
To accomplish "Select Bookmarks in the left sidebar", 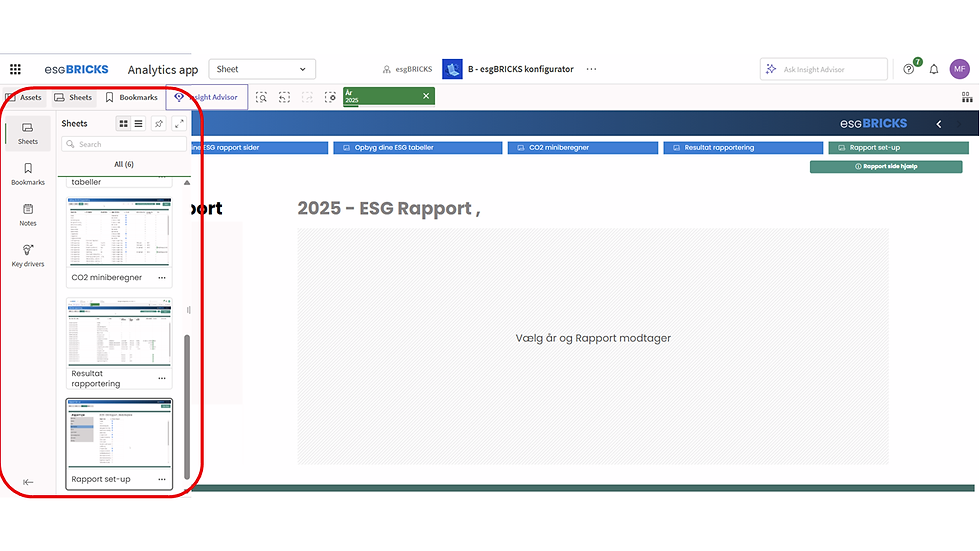I will click(x=28, y=174).
